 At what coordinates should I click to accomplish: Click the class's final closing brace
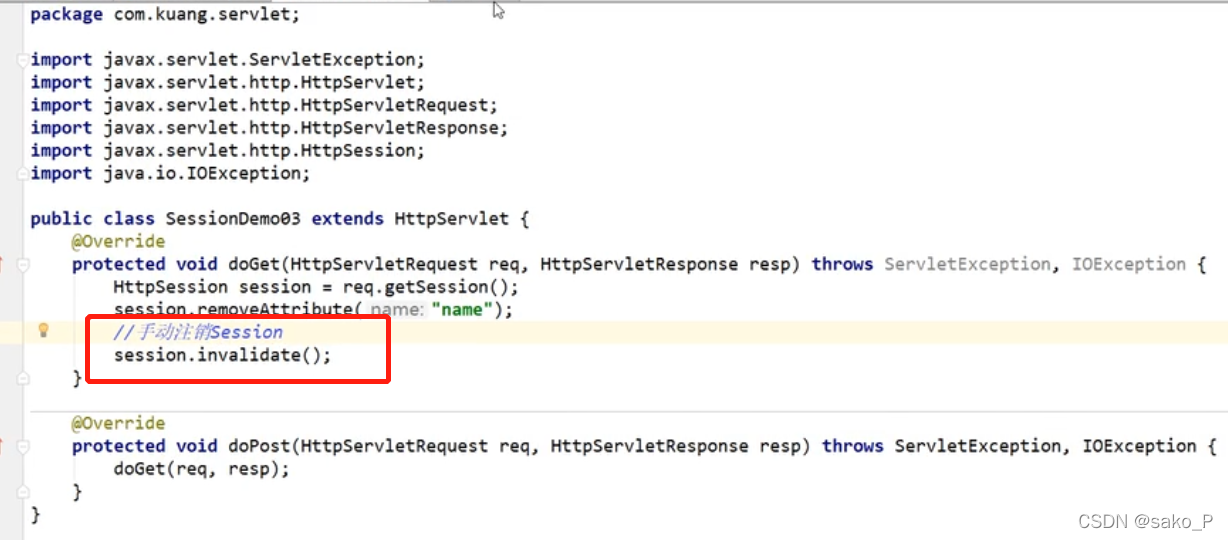click(36, 514)
